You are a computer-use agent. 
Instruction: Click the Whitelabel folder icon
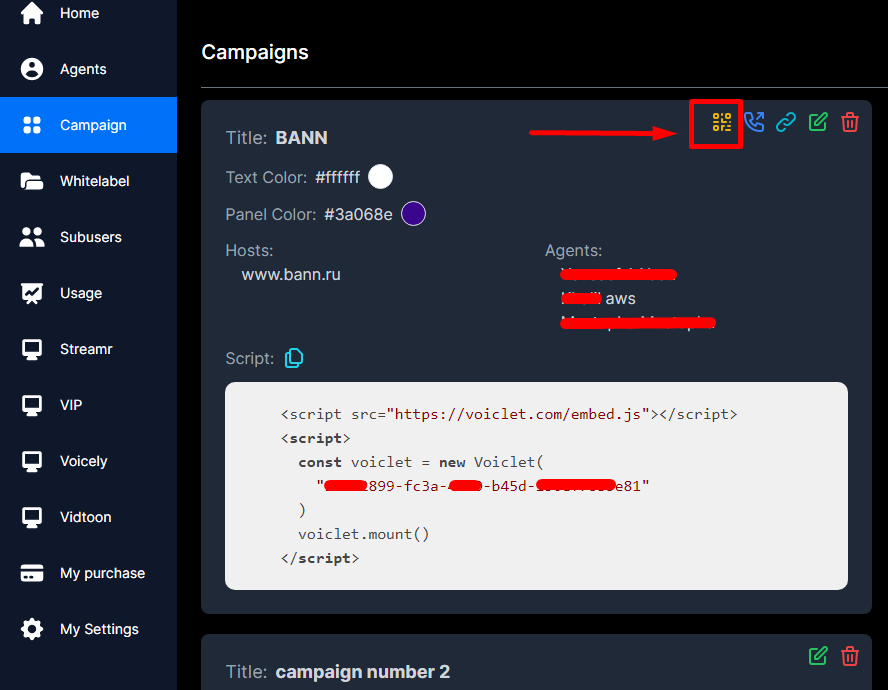pyautogui.click(x=32, y=181)
